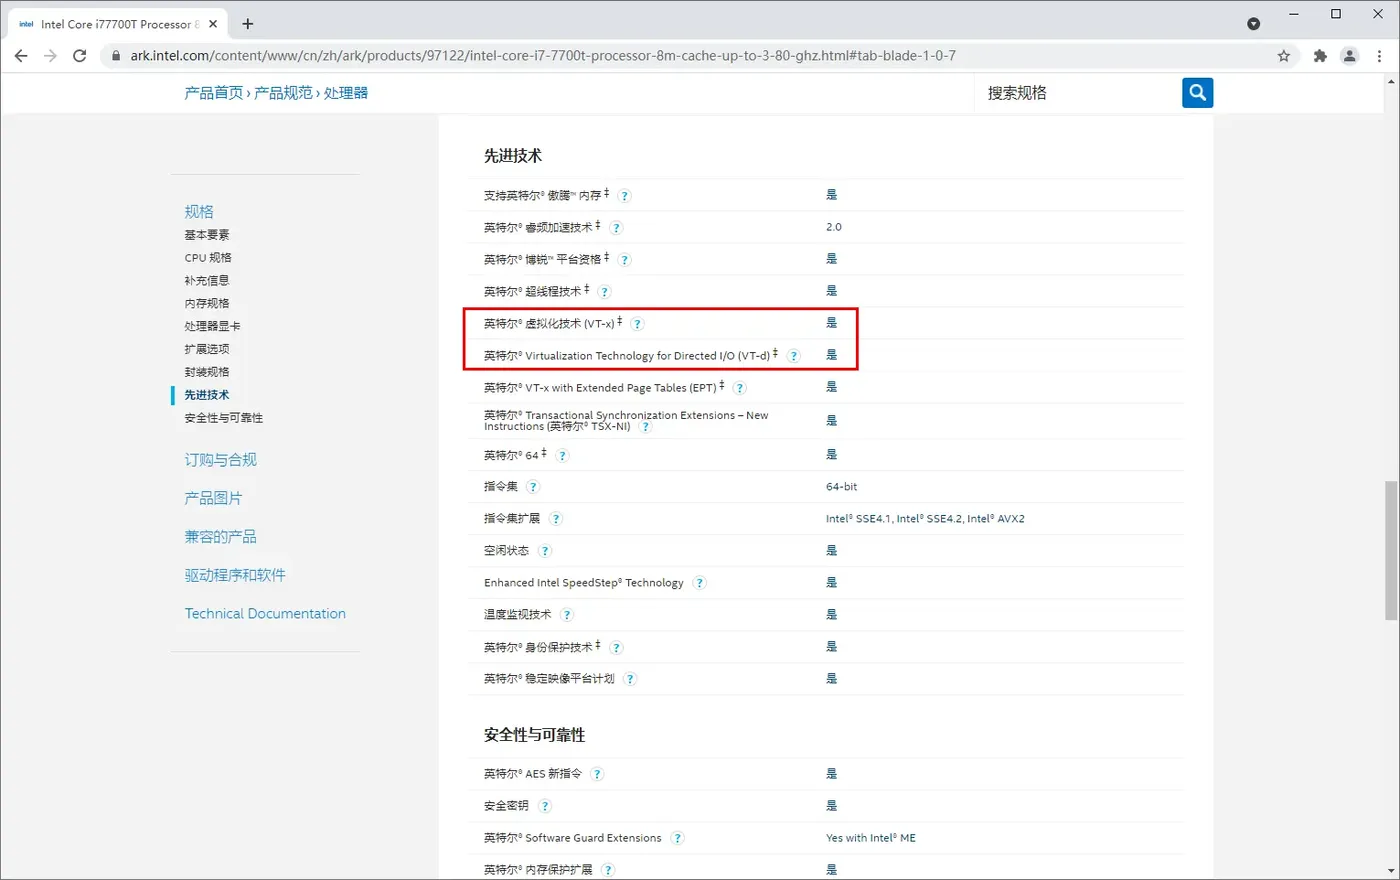Screen dimensions: 1400x880
Task: Open help icon for 超线程技术
Action: point(604,292)
